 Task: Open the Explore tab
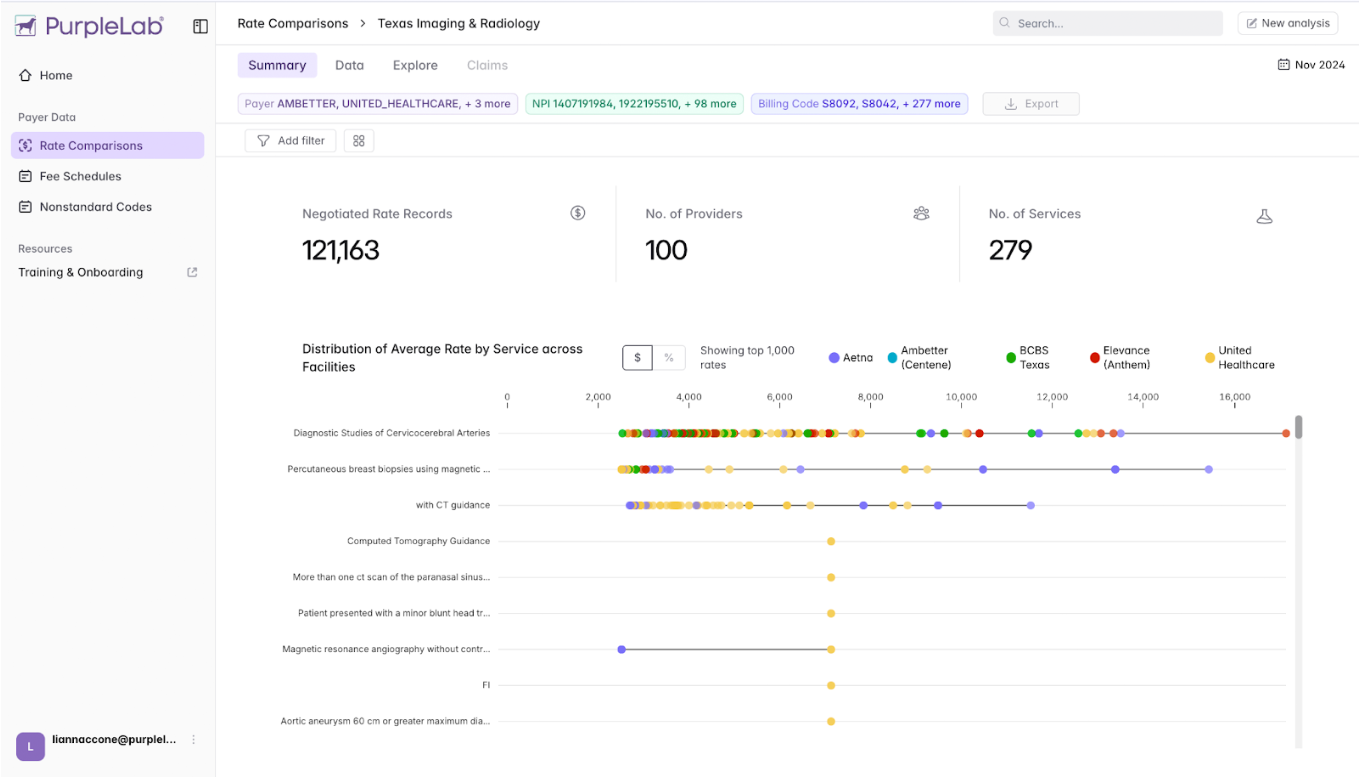pos(415,65)
